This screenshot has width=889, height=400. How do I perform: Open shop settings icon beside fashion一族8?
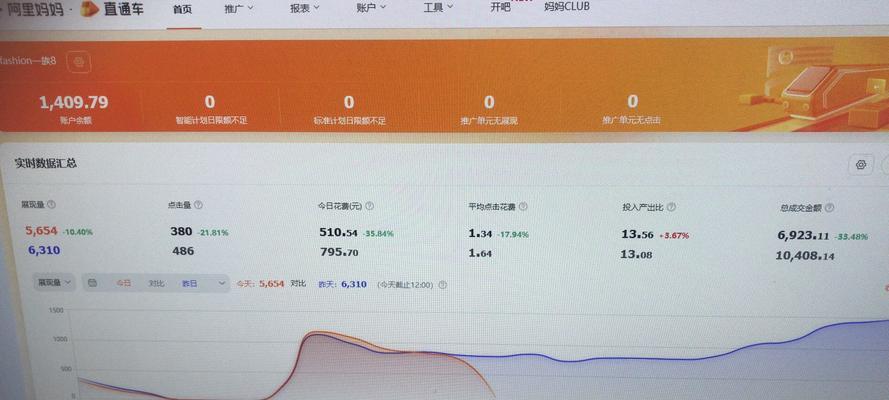click(x=79, y=62)
